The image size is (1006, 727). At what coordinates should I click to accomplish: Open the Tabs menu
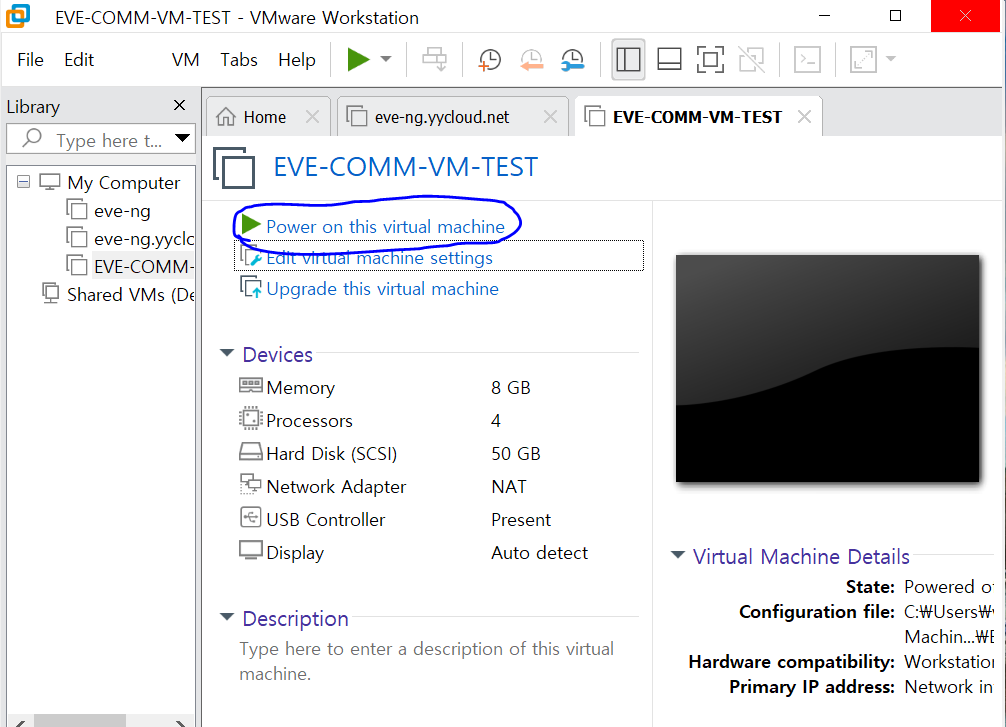click(239, 60)
